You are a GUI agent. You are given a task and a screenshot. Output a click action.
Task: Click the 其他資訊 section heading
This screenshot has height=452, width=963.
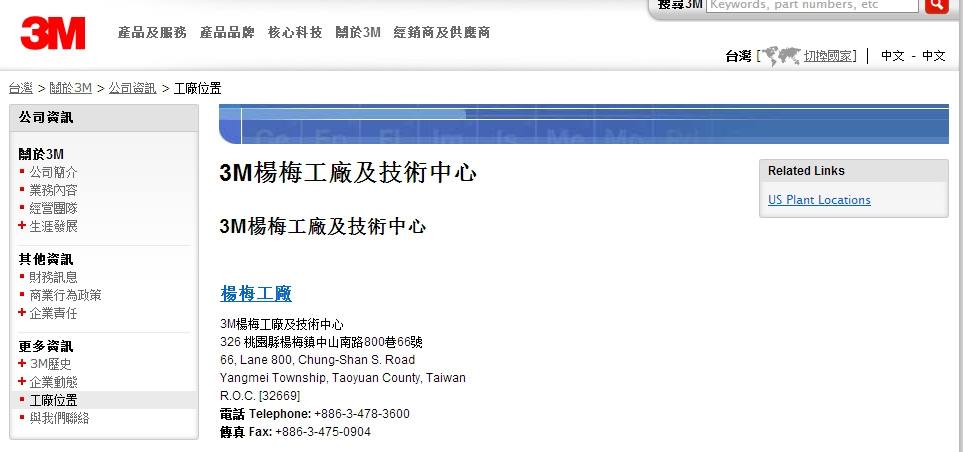coord(45,259)
